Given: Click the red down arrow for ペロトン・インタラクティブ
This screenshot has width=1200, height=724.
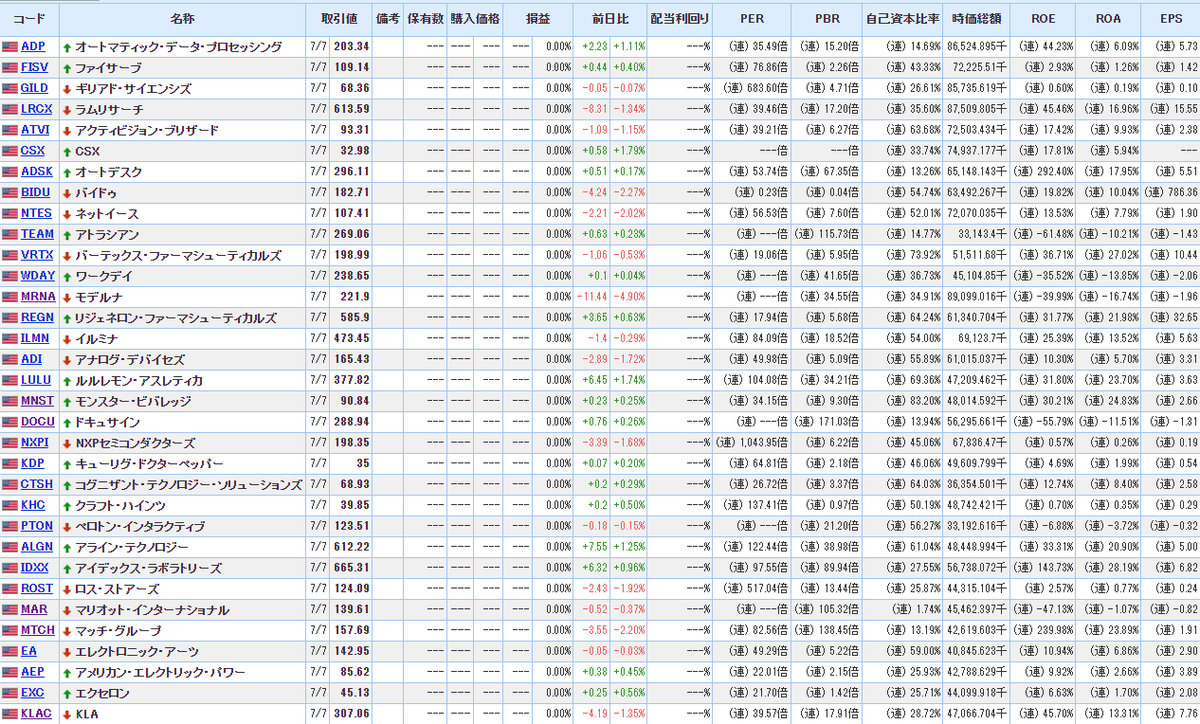Looking at the screenshot, I should coord(67,527).
